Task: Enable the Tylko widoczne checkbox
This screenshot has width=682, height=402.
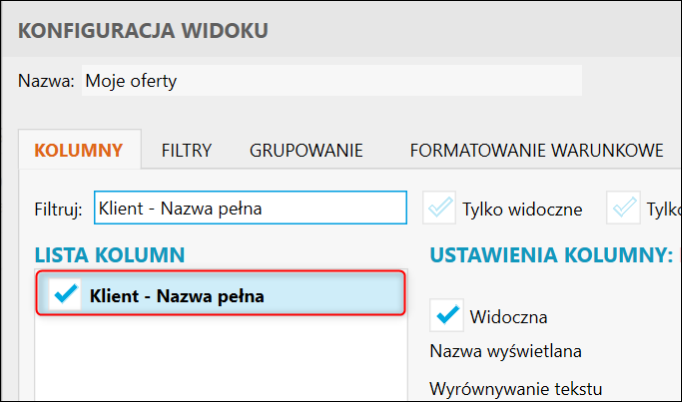Action: click(x=438, y=209)
